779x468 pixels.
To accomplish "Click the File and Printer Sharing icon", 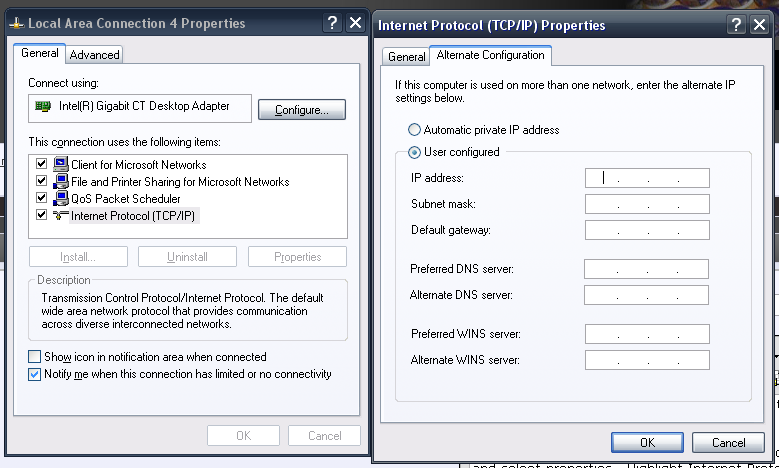I will pos(61,181).
